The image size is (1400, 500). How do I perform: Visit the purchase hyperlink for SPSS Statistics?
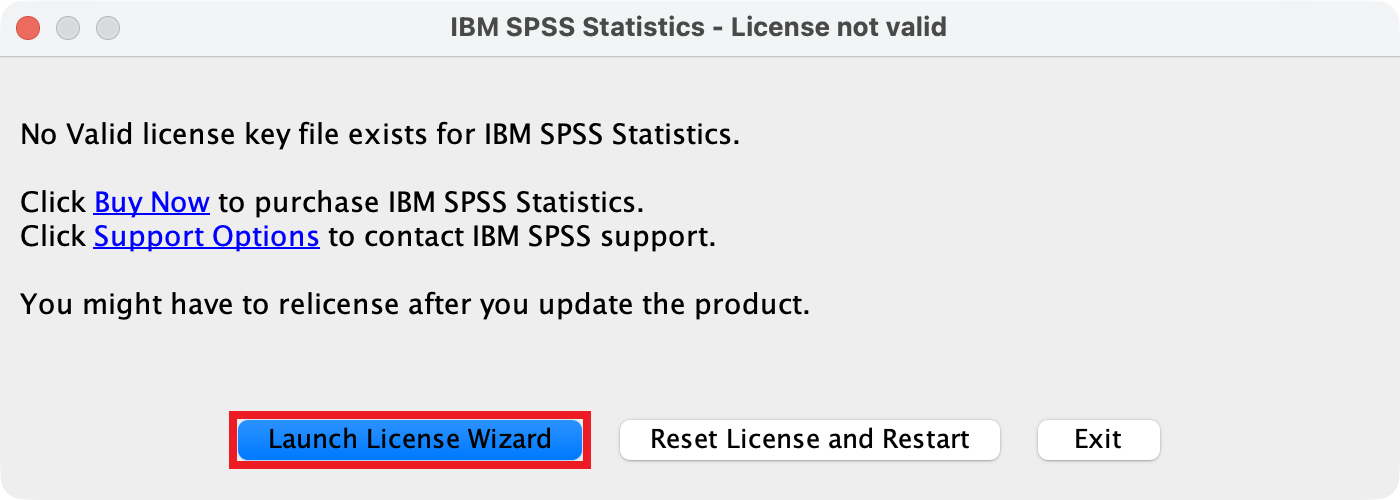(x=152, y=202)
